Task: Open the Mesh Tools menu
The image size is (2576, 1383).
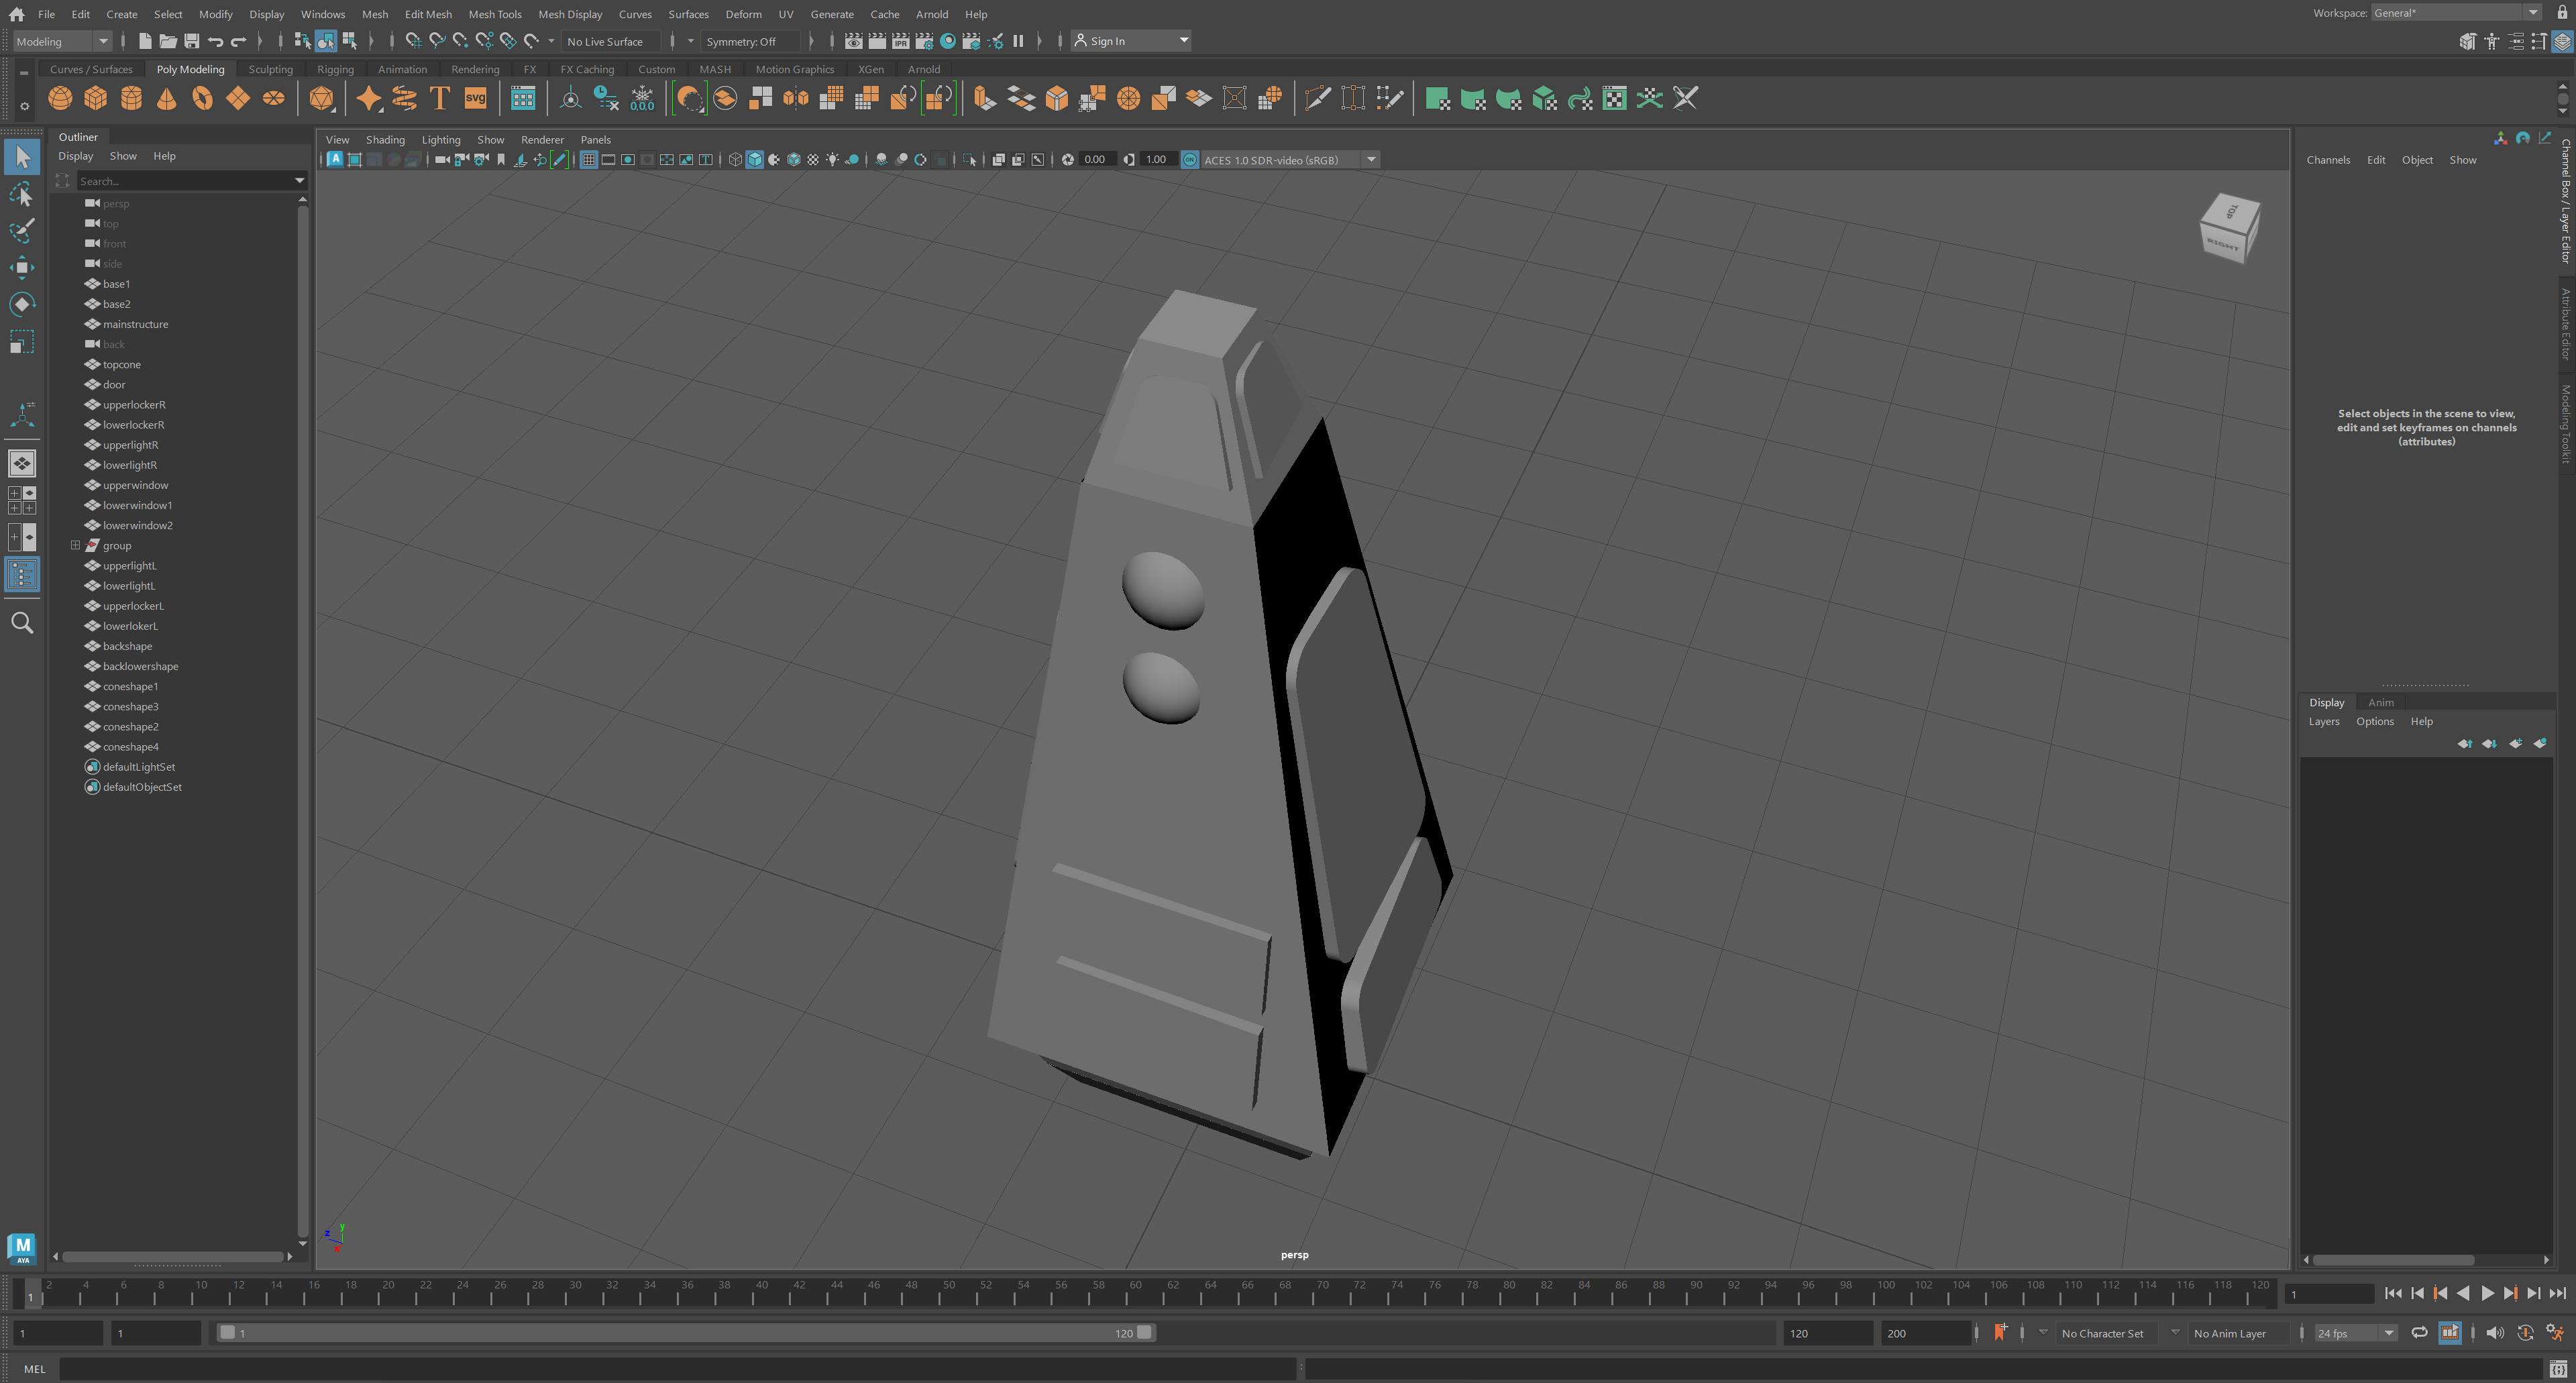Action: tap(495, 14)
